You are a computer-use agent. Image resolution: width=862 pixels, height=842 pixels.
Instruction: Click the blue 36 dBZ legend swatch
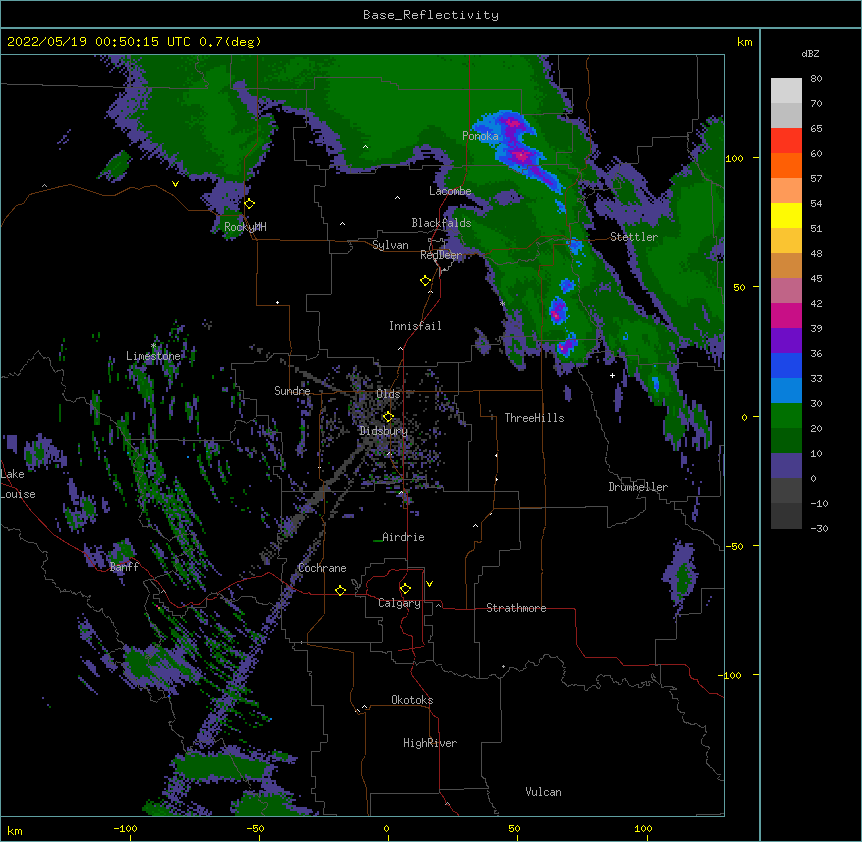pos(786,365)
